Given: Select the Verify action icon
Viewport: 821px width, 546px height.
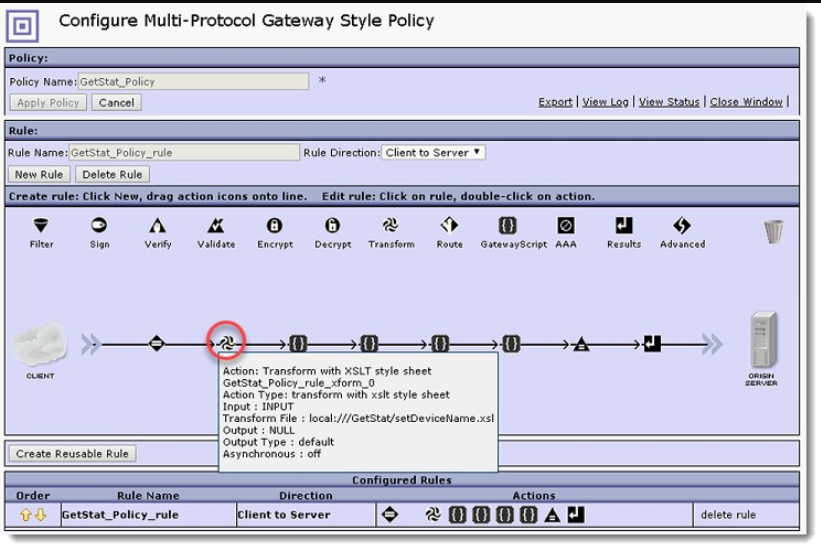Looking at the screenshot, I should (x=158, y=226).
